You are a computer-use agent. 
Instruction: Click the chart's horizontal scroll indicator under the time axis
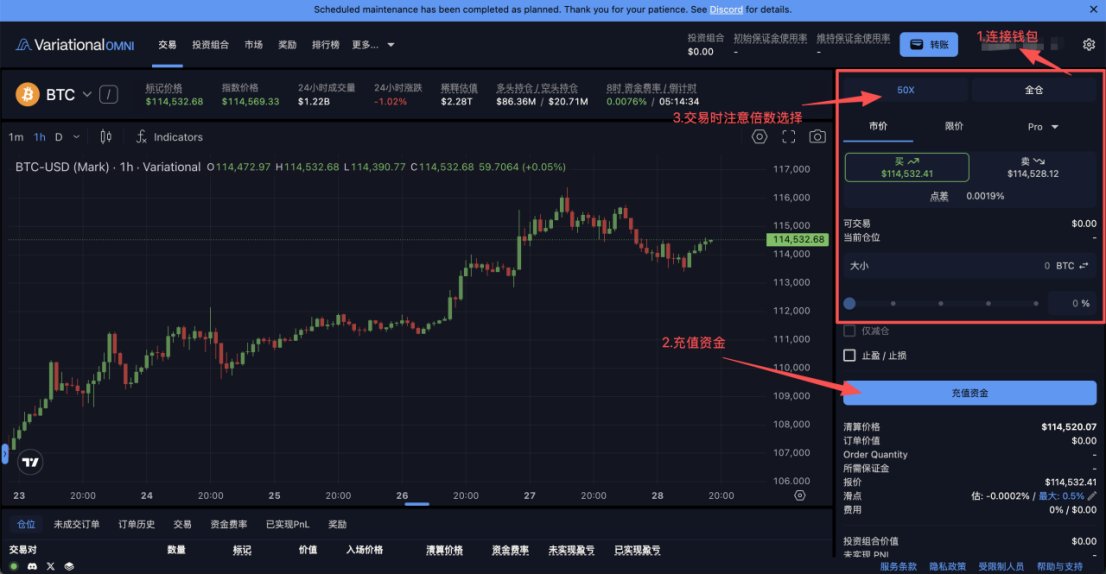coord(417,504)
